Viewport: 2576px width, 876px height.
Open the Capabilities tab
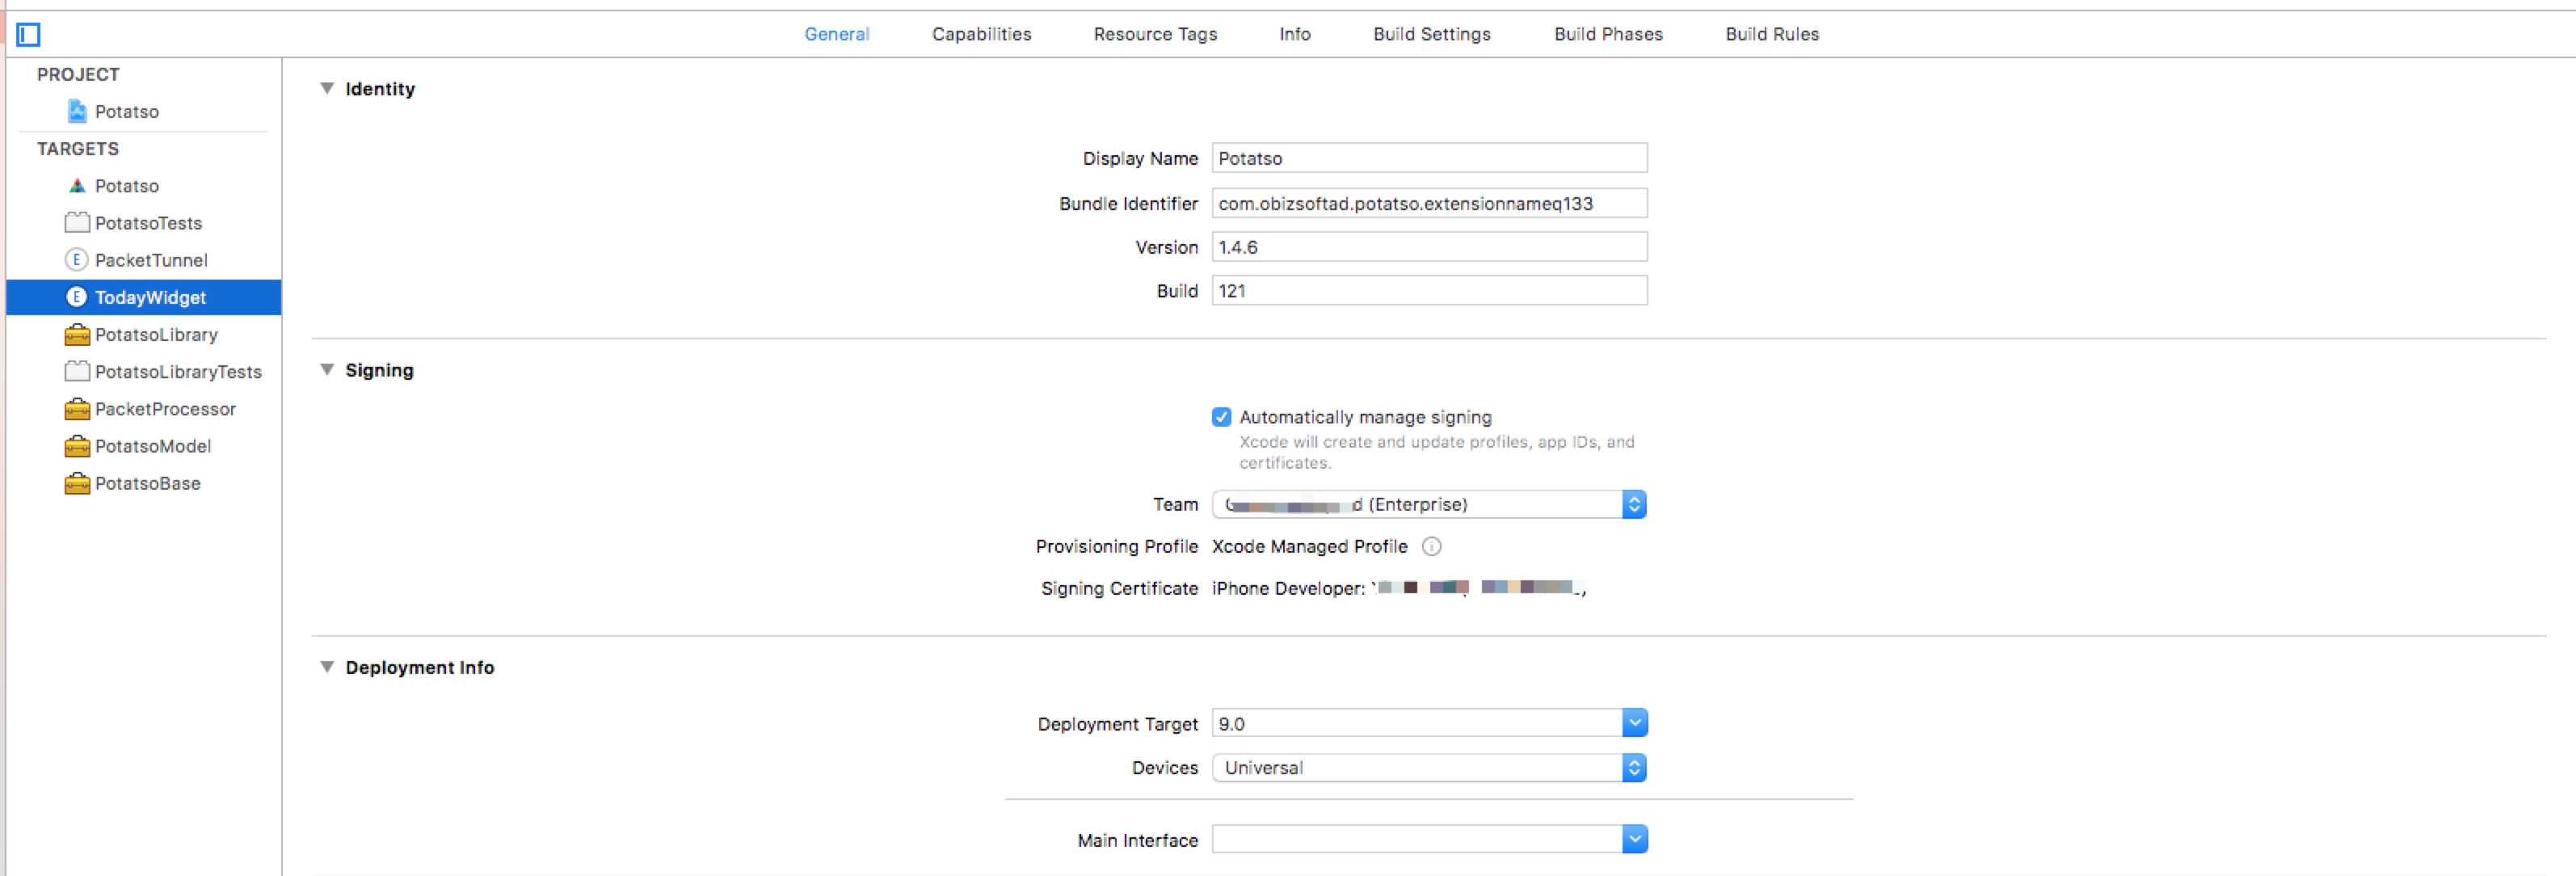[x=981, y=34]
